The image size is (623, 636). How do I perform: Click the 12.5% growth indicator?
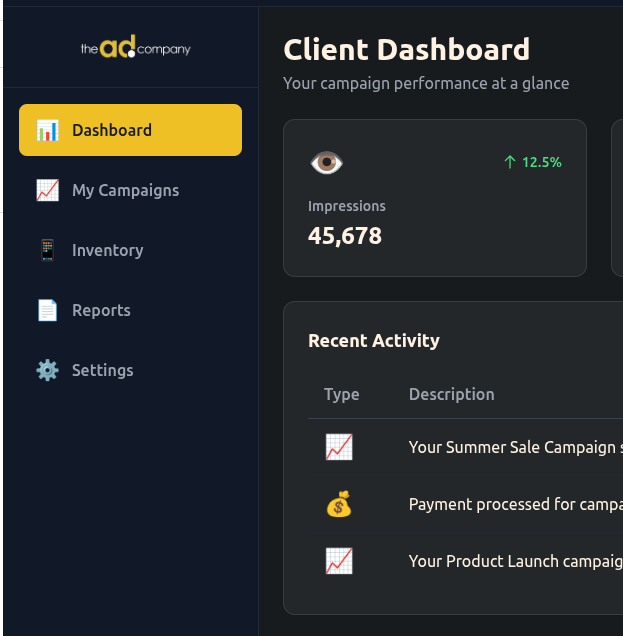532,162
